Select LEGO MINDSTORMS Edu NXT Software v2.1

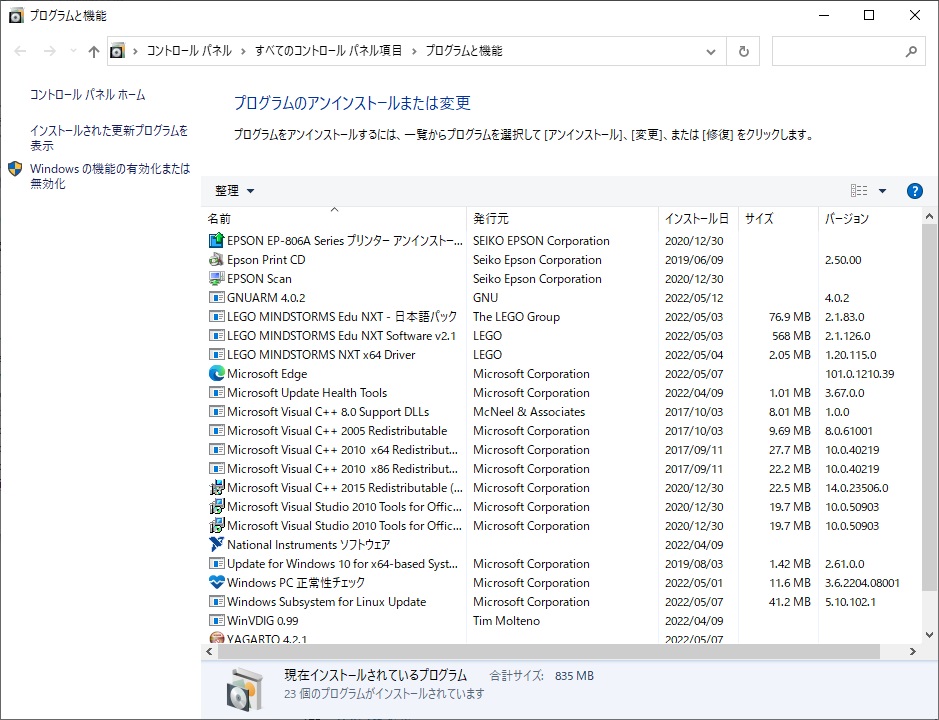[x=341, y=336]
